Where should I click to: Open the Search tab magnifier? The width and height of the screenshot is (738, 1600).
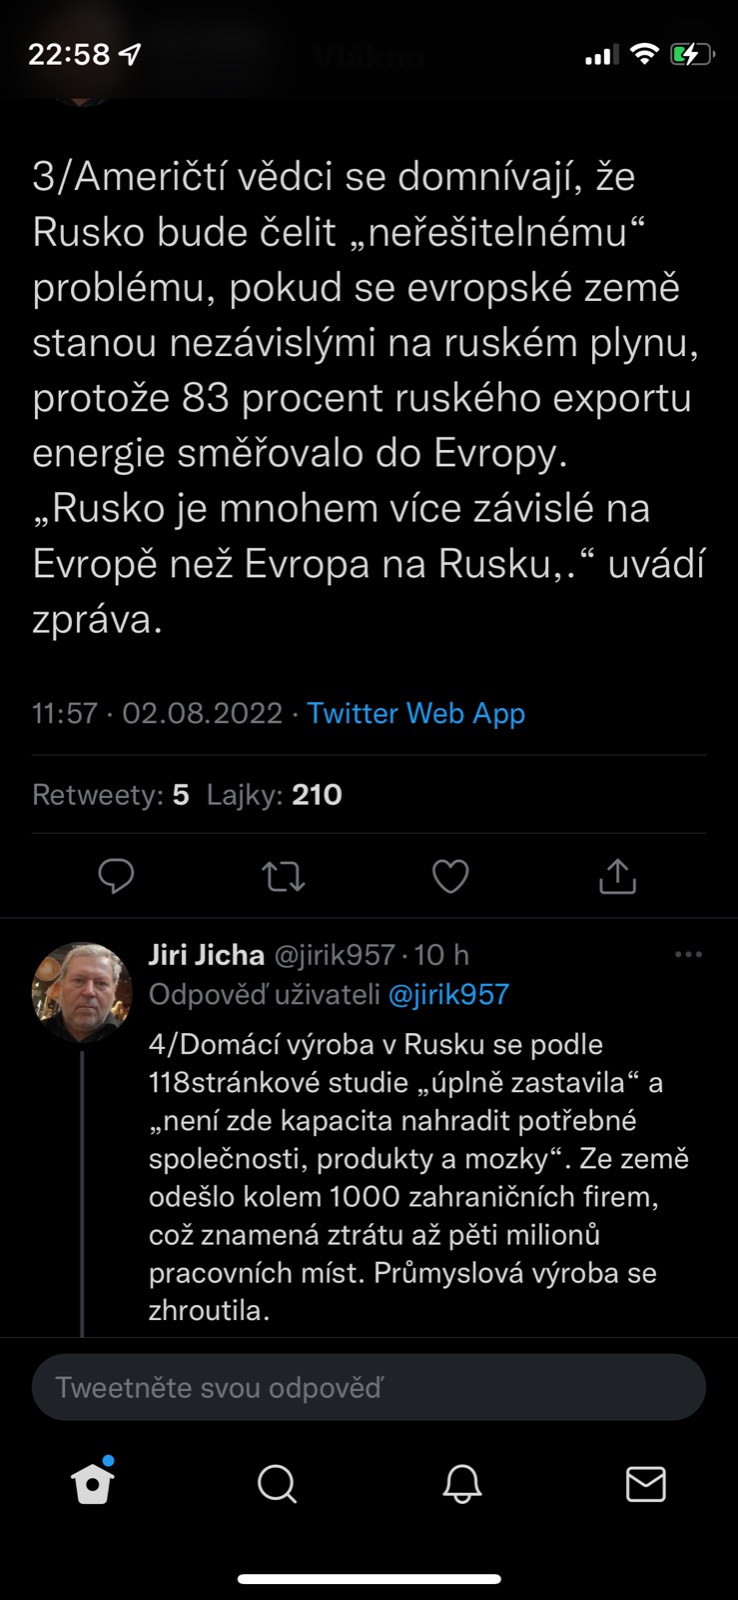pos(277,1484)
